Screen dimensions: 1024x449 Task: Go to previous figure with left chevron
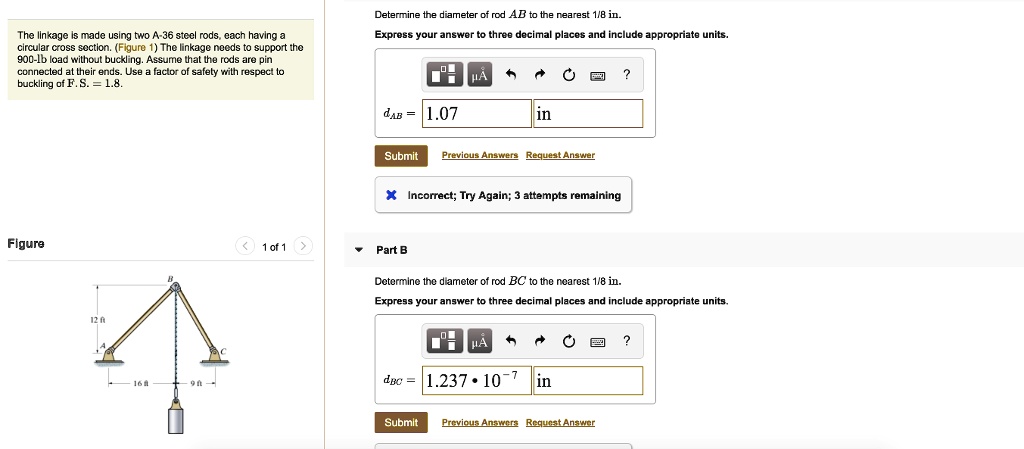pos(245,246)
